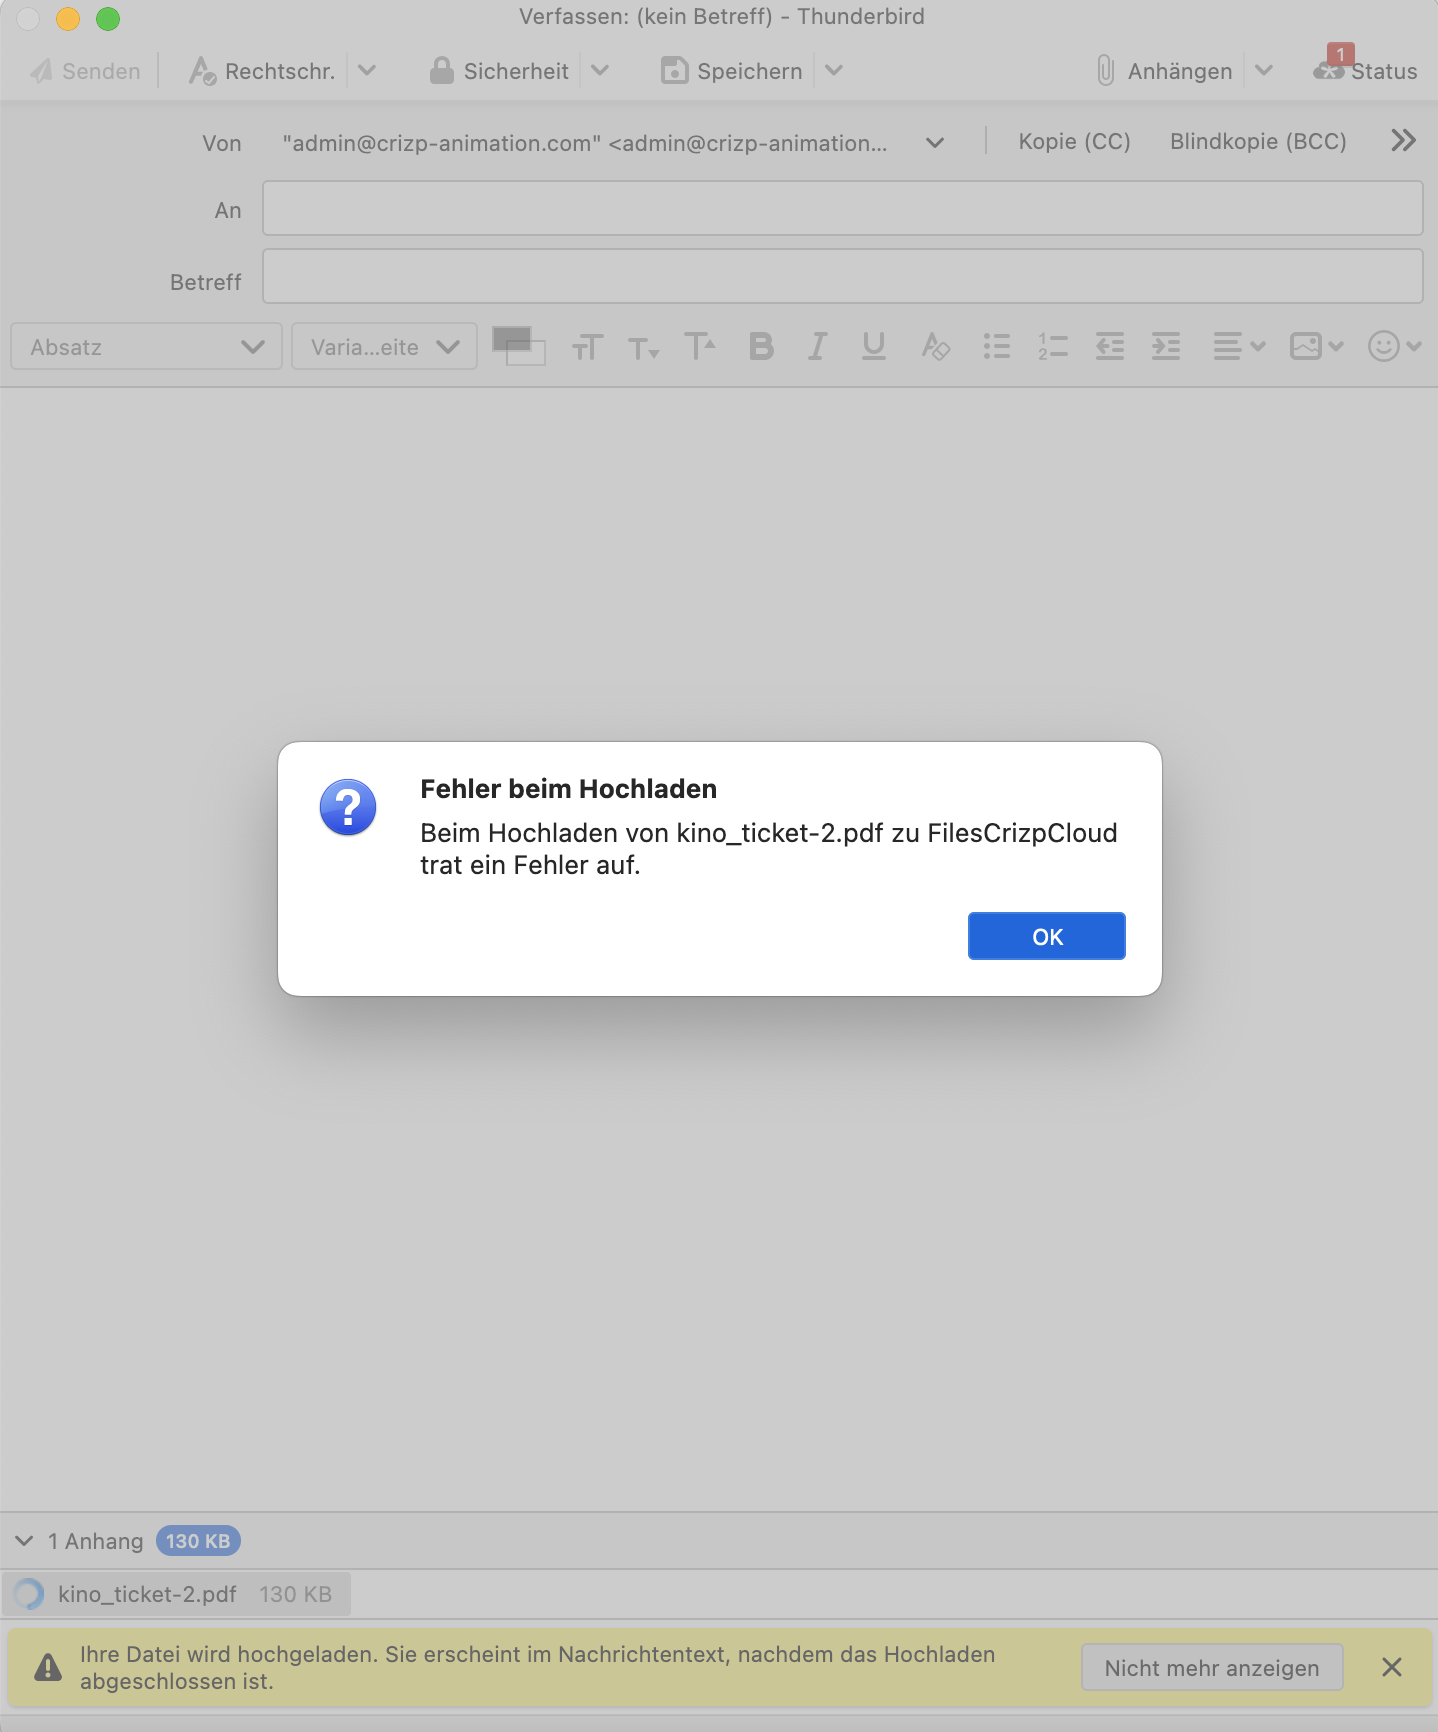This screenshot has width=1438, height=1732.
Task: Close the upload notification bar
Action: pyautogui.click(x=1392, y=1667)
